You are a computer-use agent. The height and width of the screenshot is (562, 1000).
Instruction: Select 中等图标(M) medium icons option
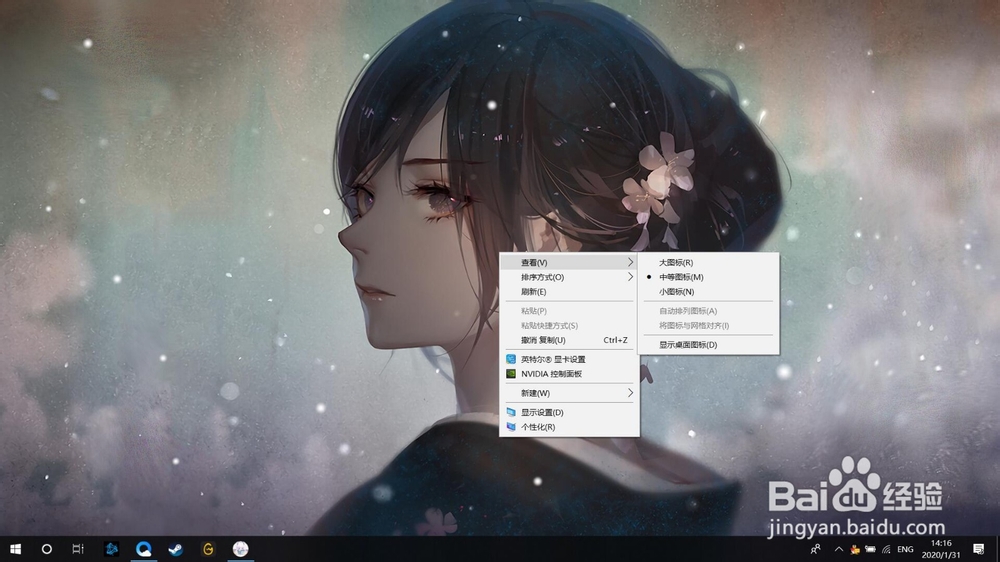tap(708, 277)
